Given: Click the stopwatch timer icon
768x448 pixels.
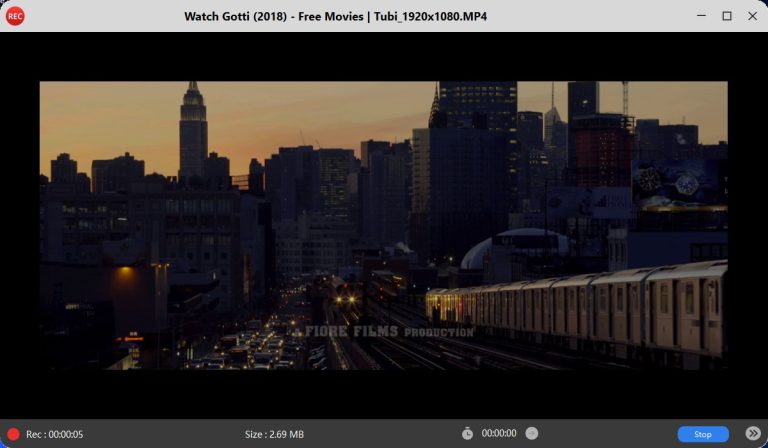Looking at the screenshot, I should pos(467,434).
